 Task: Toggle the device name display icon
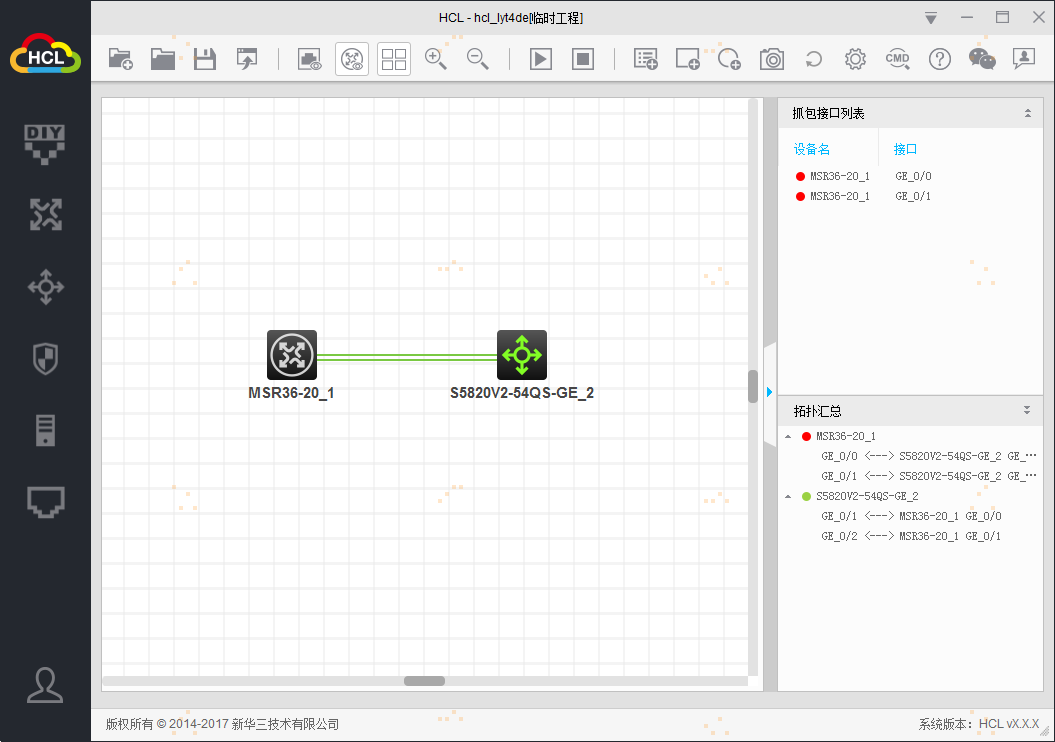tap(310, 59)
